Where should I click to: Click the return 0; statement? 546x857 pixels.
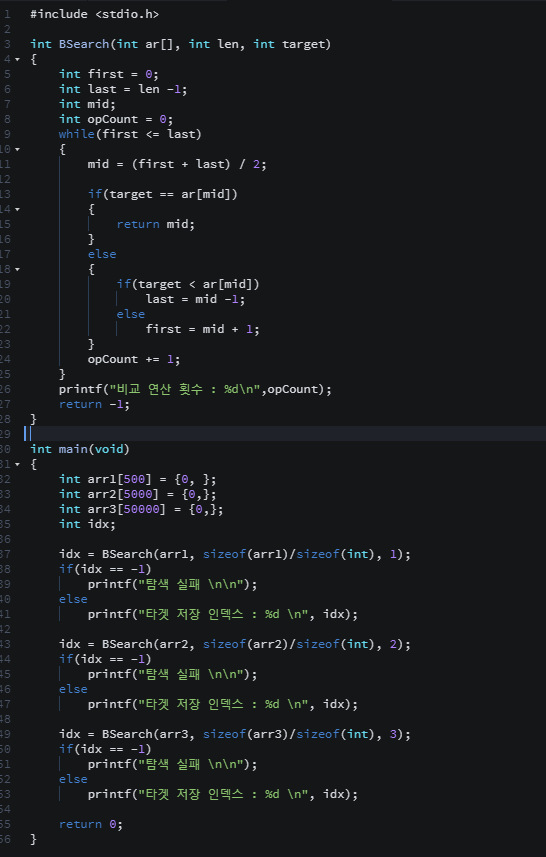pyautogui.click(x=91, y=825)
